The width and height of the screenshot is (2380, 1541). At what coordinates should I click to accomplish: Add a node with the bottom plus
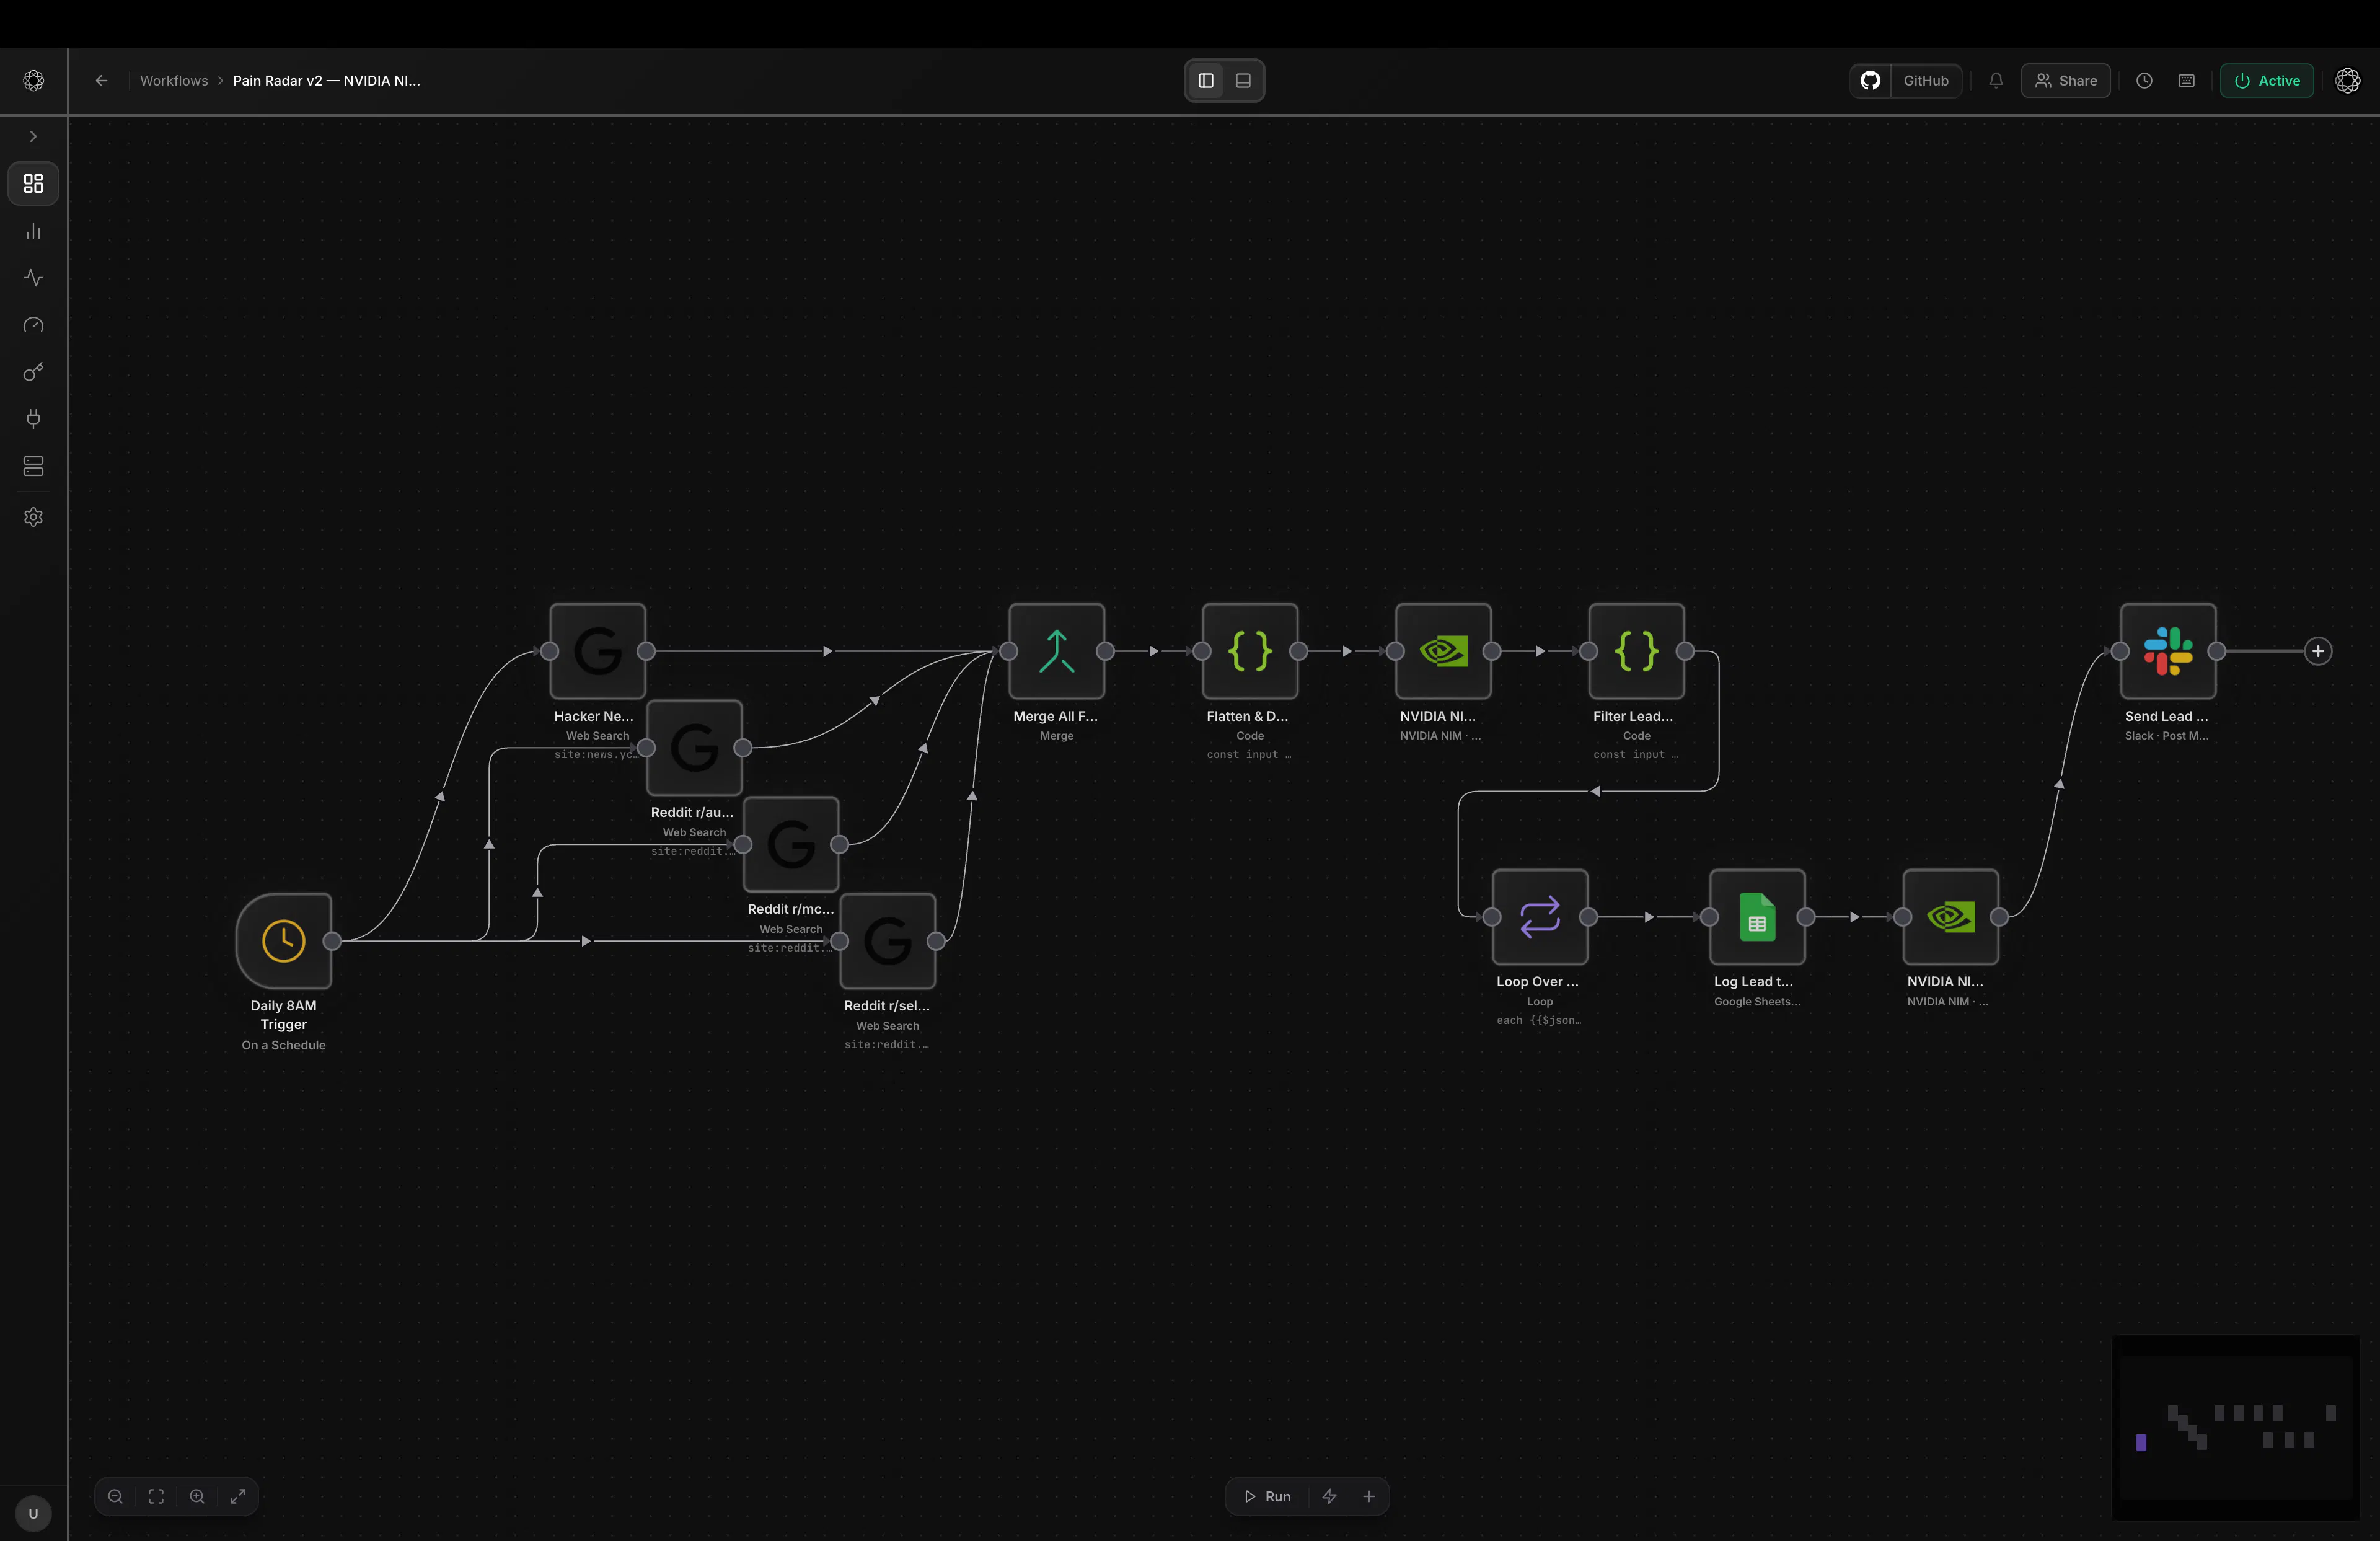coord(1369,1496)
